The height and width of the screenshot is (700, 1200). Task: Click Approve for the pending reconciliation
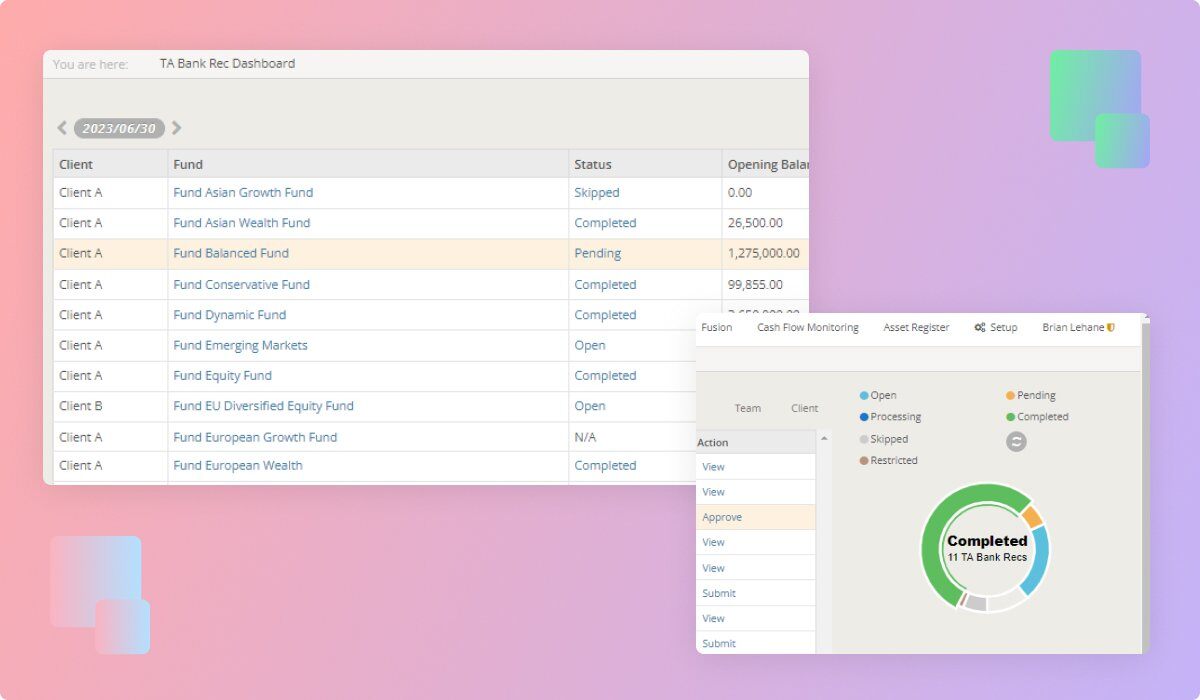[722, 517]
